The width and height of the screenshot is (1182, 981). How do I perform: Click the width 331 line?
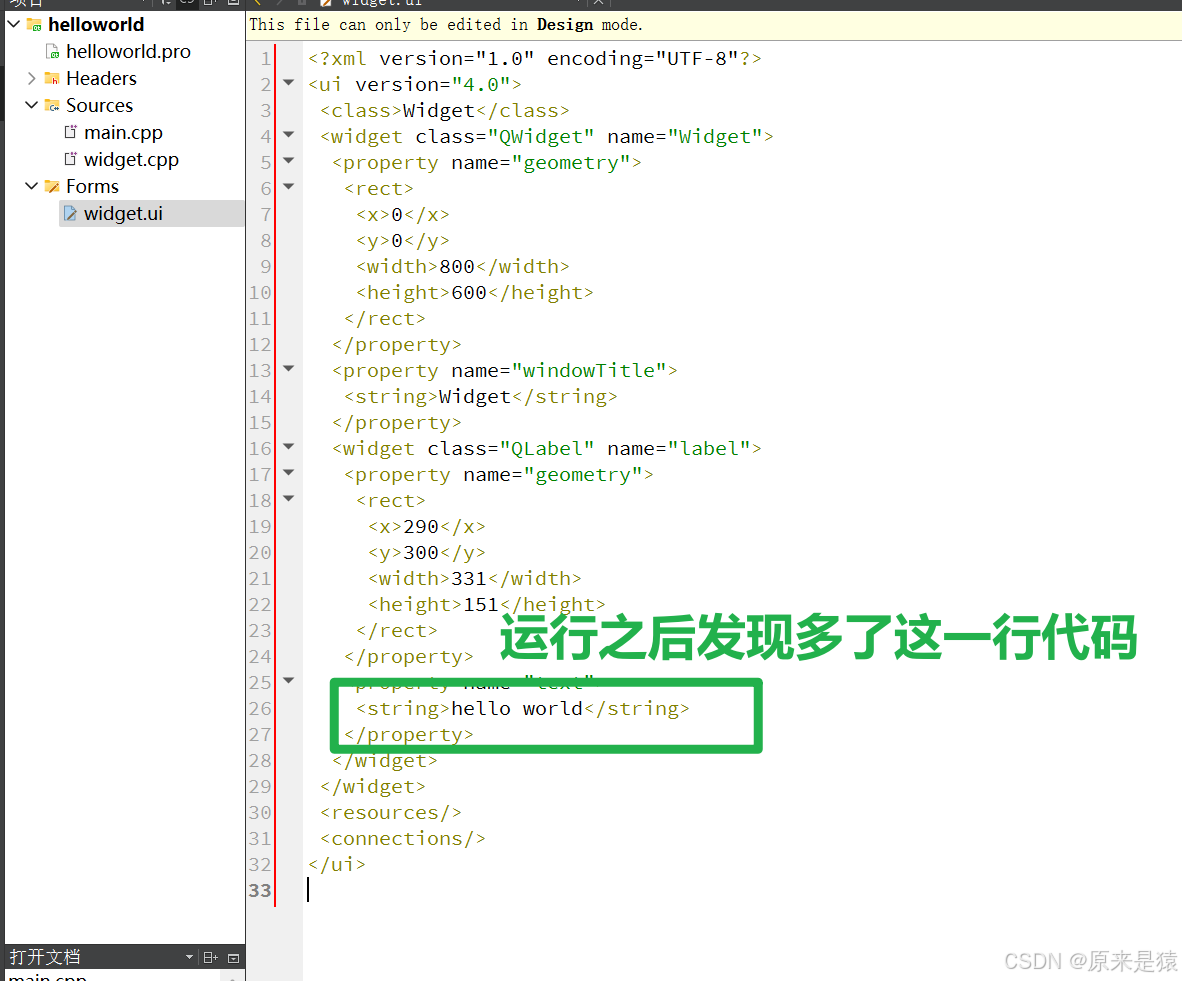474,578
